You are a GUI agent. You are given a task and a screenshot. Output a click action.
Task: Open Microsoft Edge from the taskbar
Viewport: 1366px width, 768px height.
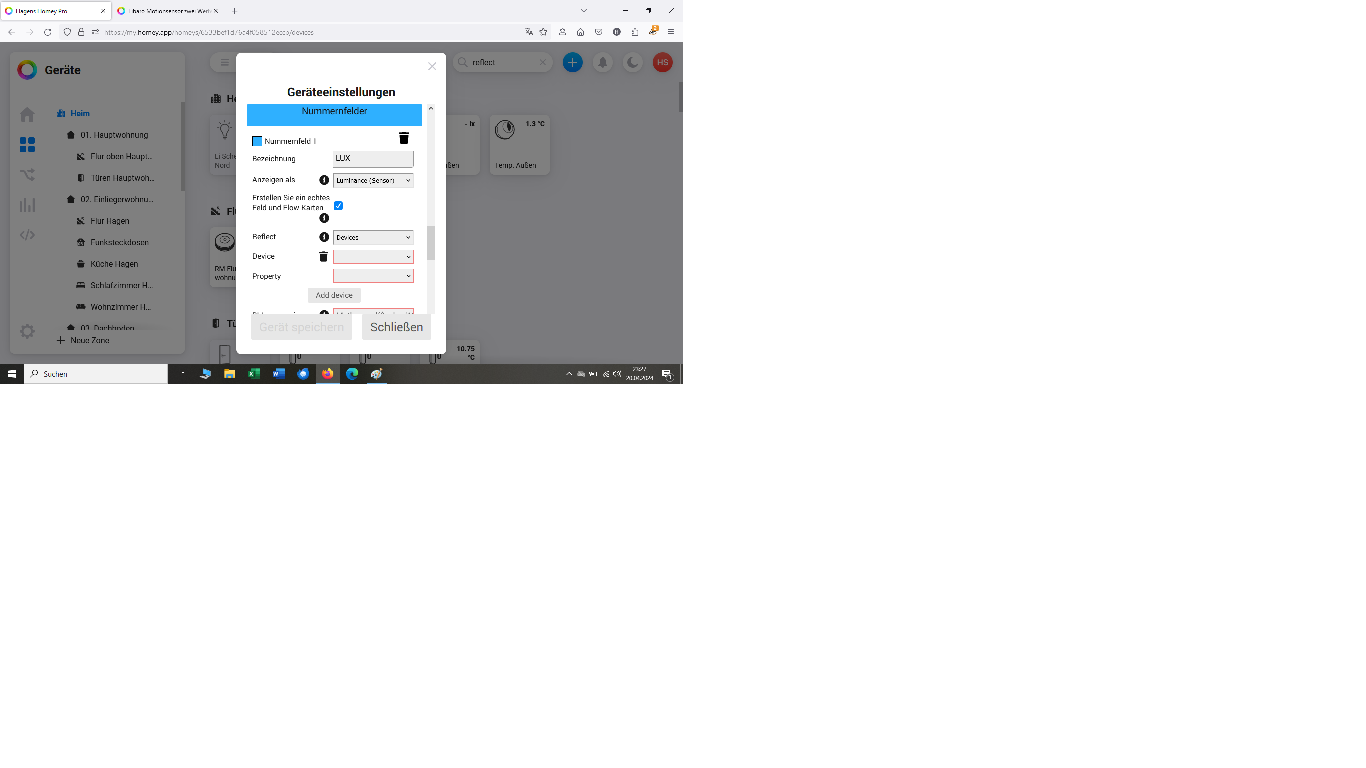tap(352, 373)
